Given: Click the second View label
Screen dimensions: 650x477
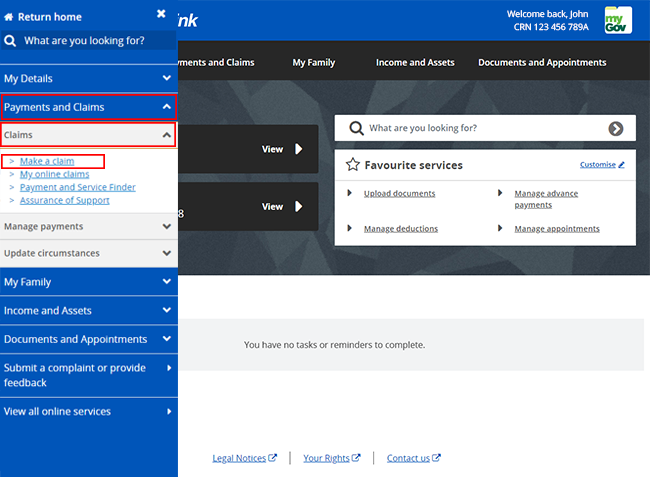Looking at the screenshot, I should [272, 207].
